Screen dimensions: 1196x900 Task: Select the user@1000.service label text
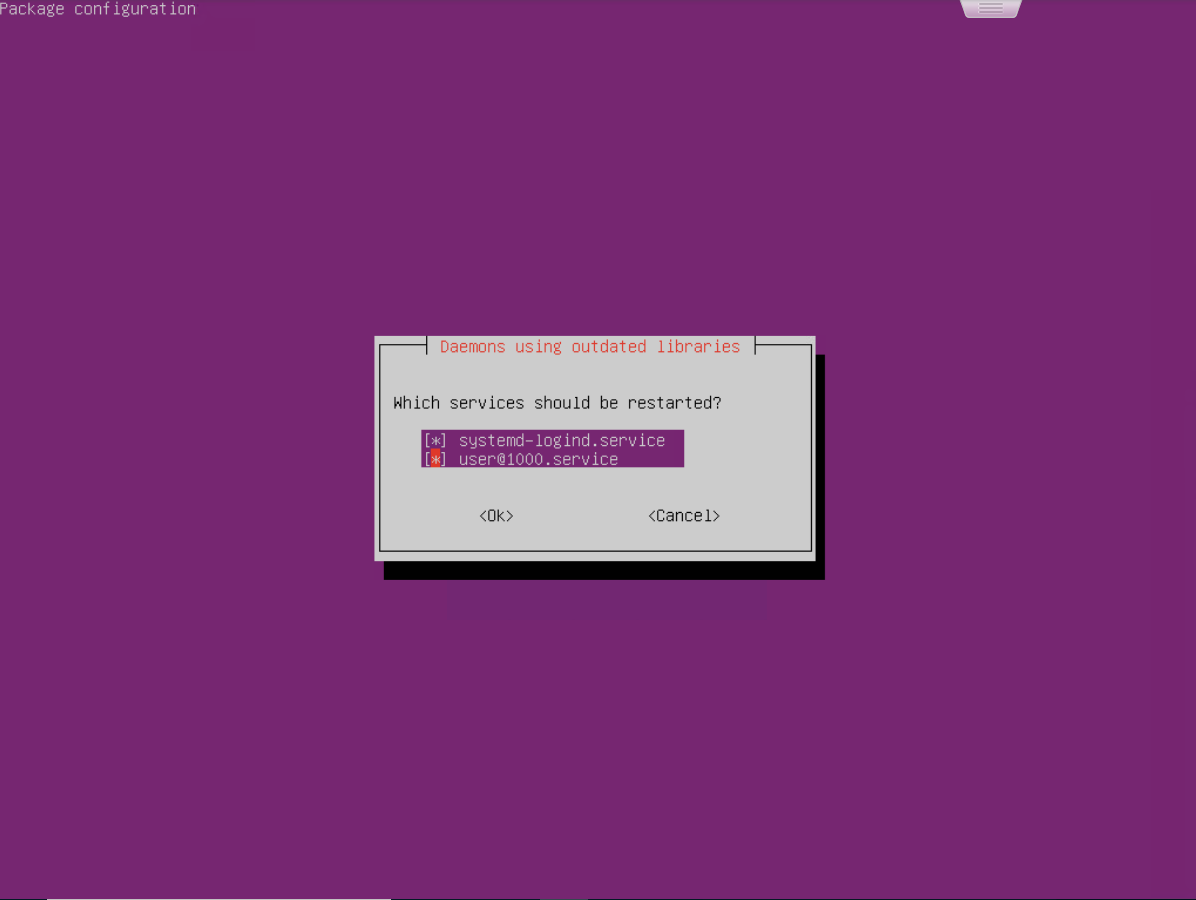[538, 459]
